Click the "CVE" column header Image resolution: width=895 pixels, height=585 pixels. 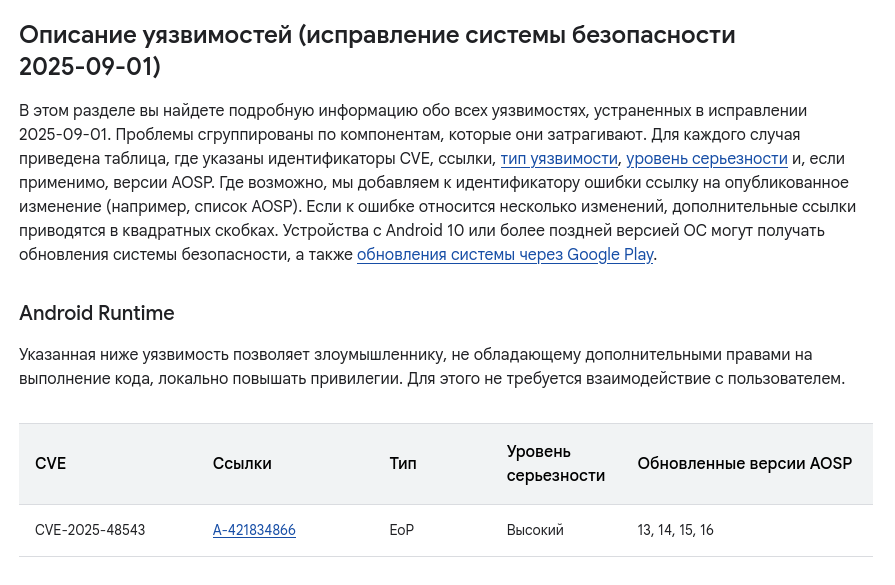50,464
